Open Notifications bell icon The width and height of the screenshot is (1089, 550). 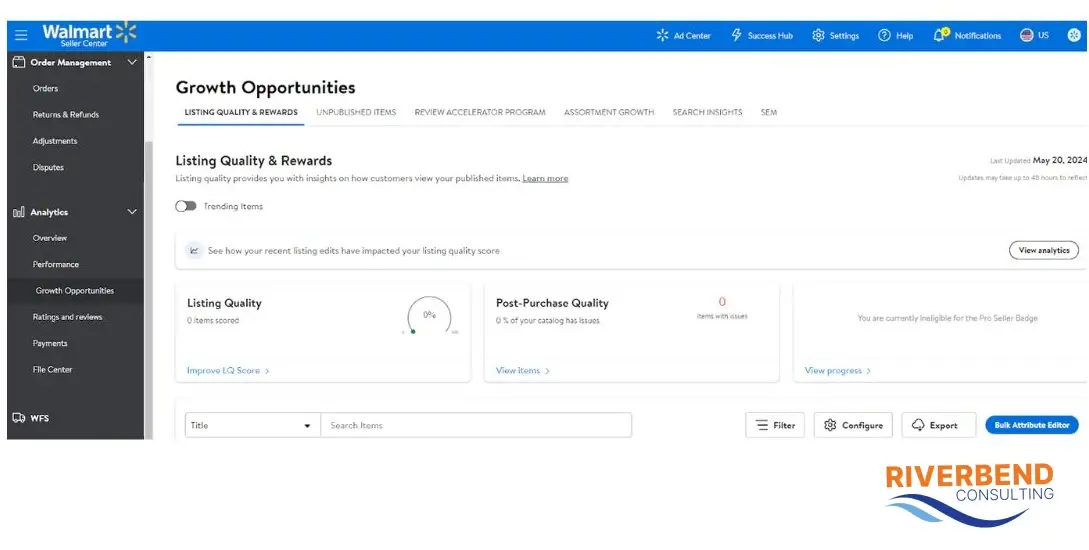pyautogui.click(x=940, y=35)
